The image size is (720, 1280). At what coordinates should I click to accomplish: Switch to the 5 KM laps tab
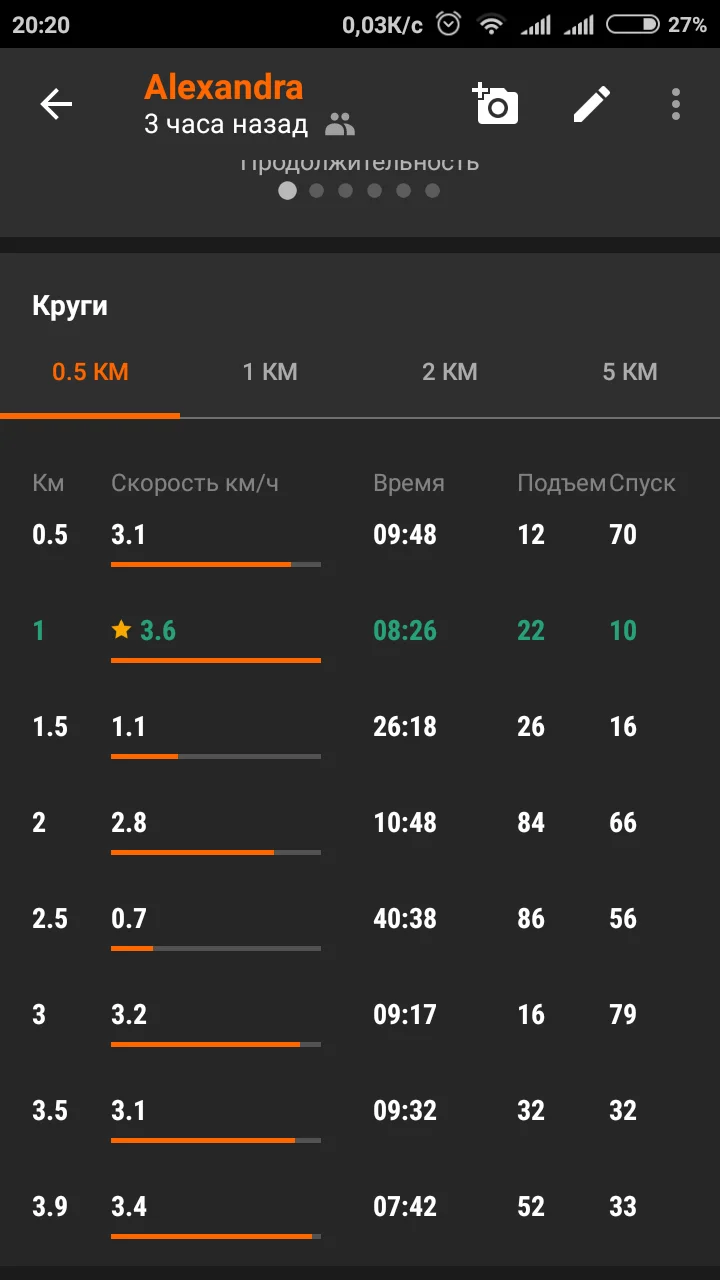[x=630, y=372]
